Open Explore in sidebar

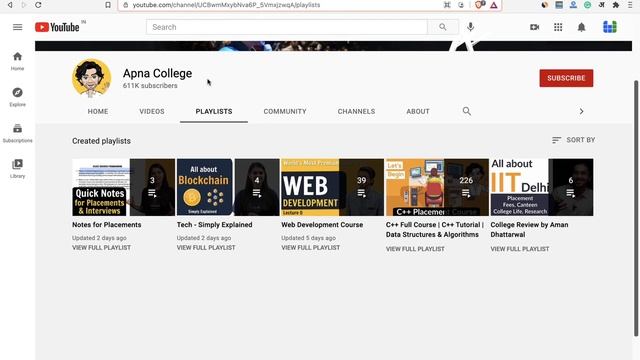tap(18, 97)
